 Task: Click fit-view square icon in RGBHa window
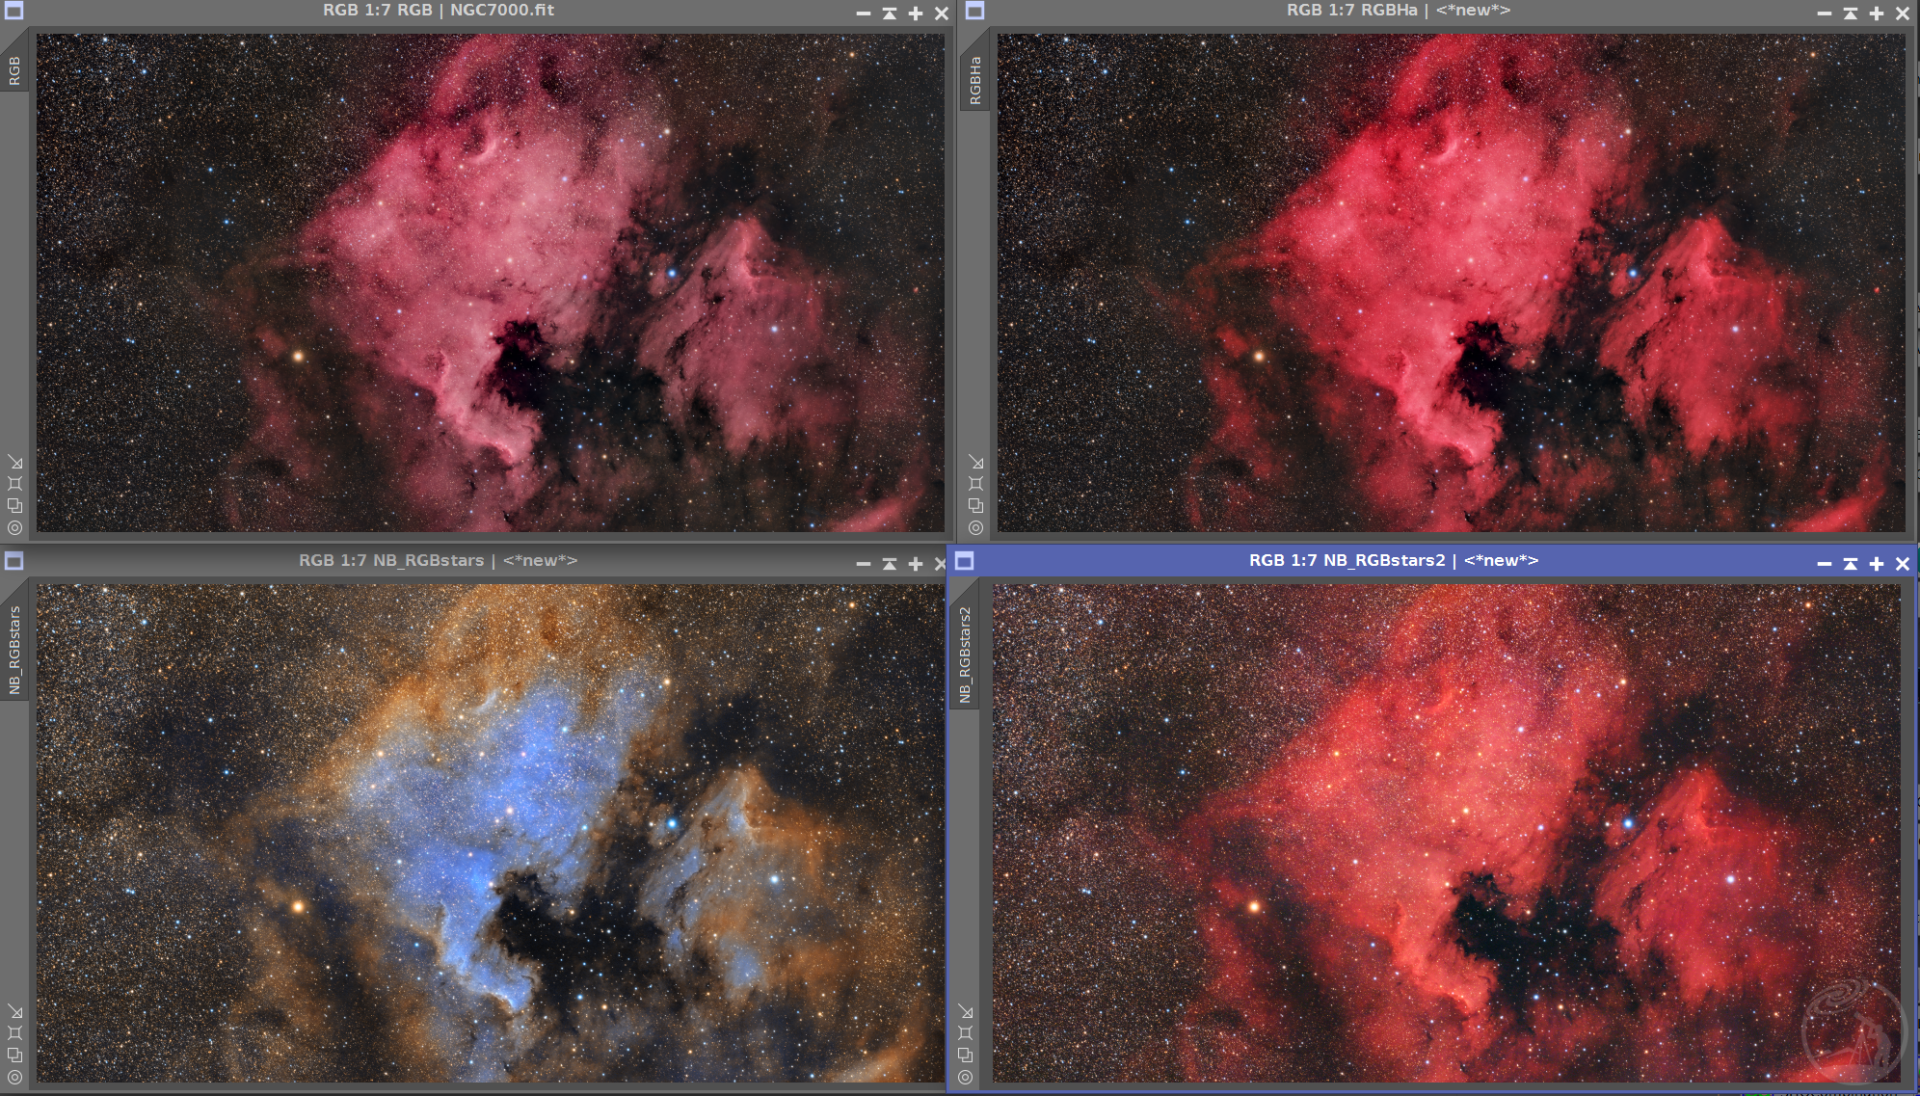coord(976,484)
